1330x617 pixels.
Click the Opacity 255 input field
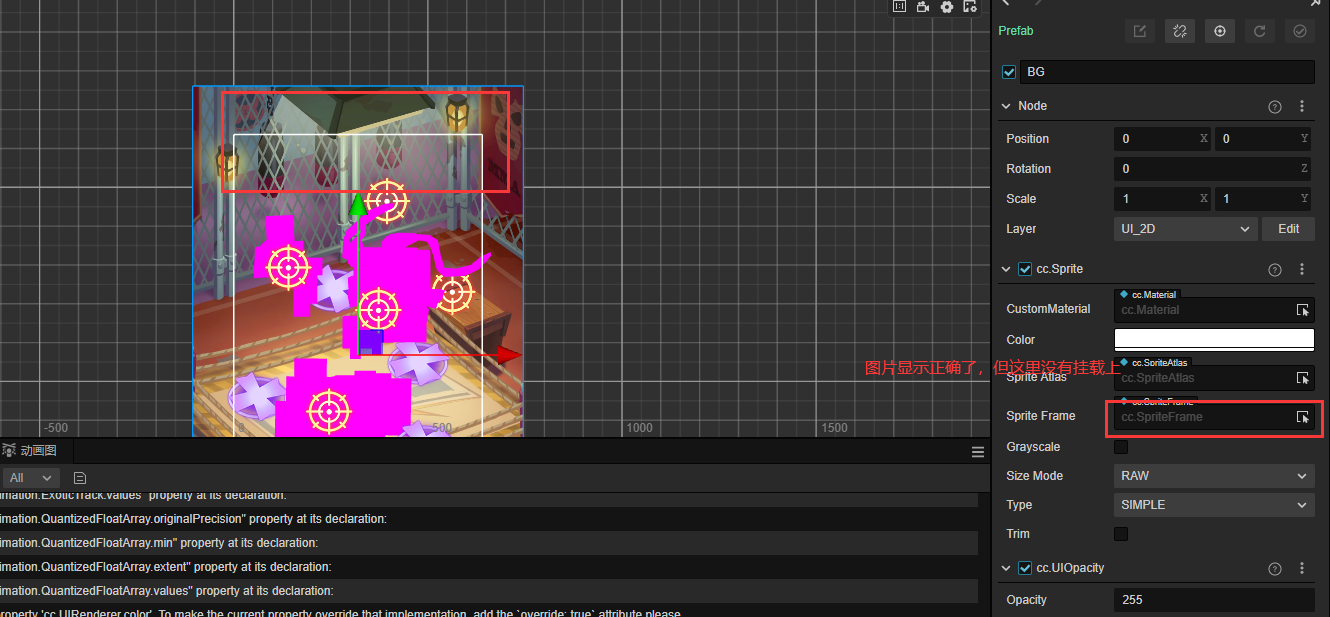[1214, 600]
